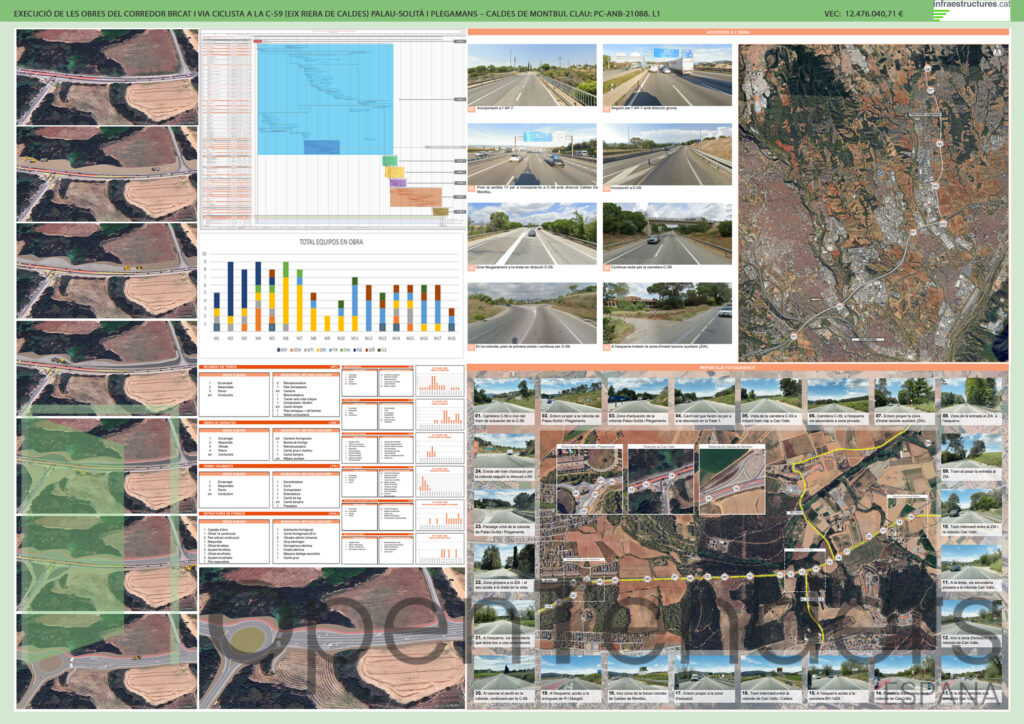The height and width of the screenshot is (724, 1024).
Task: Open photo 01 of Carretera C-59
Action: (503, 393)
